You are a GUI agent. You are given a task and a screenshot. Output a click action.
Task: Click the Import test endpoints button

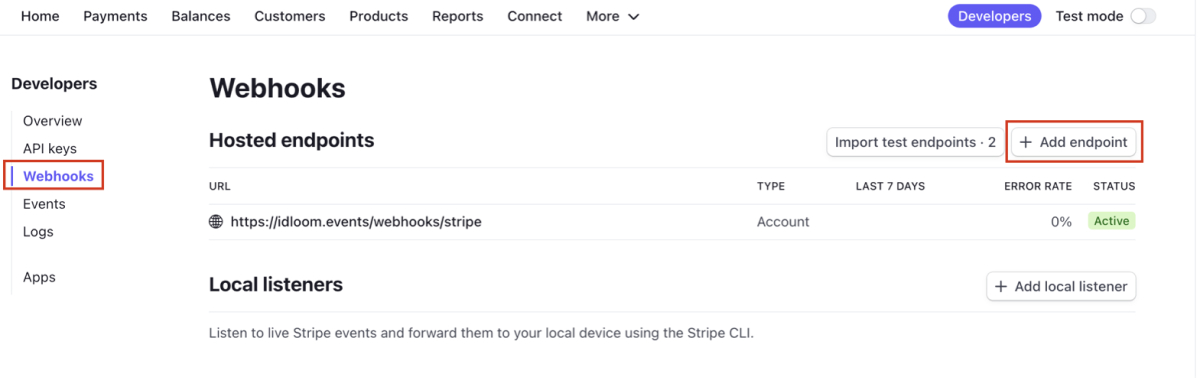pyautogui.click(x=915, y=143)
